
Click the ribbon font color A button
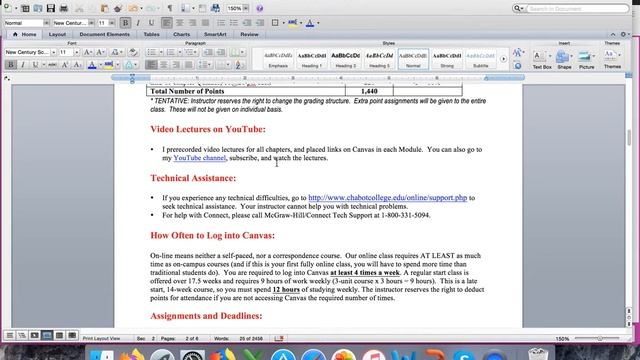pyautogui.click(x=92, y=65)
